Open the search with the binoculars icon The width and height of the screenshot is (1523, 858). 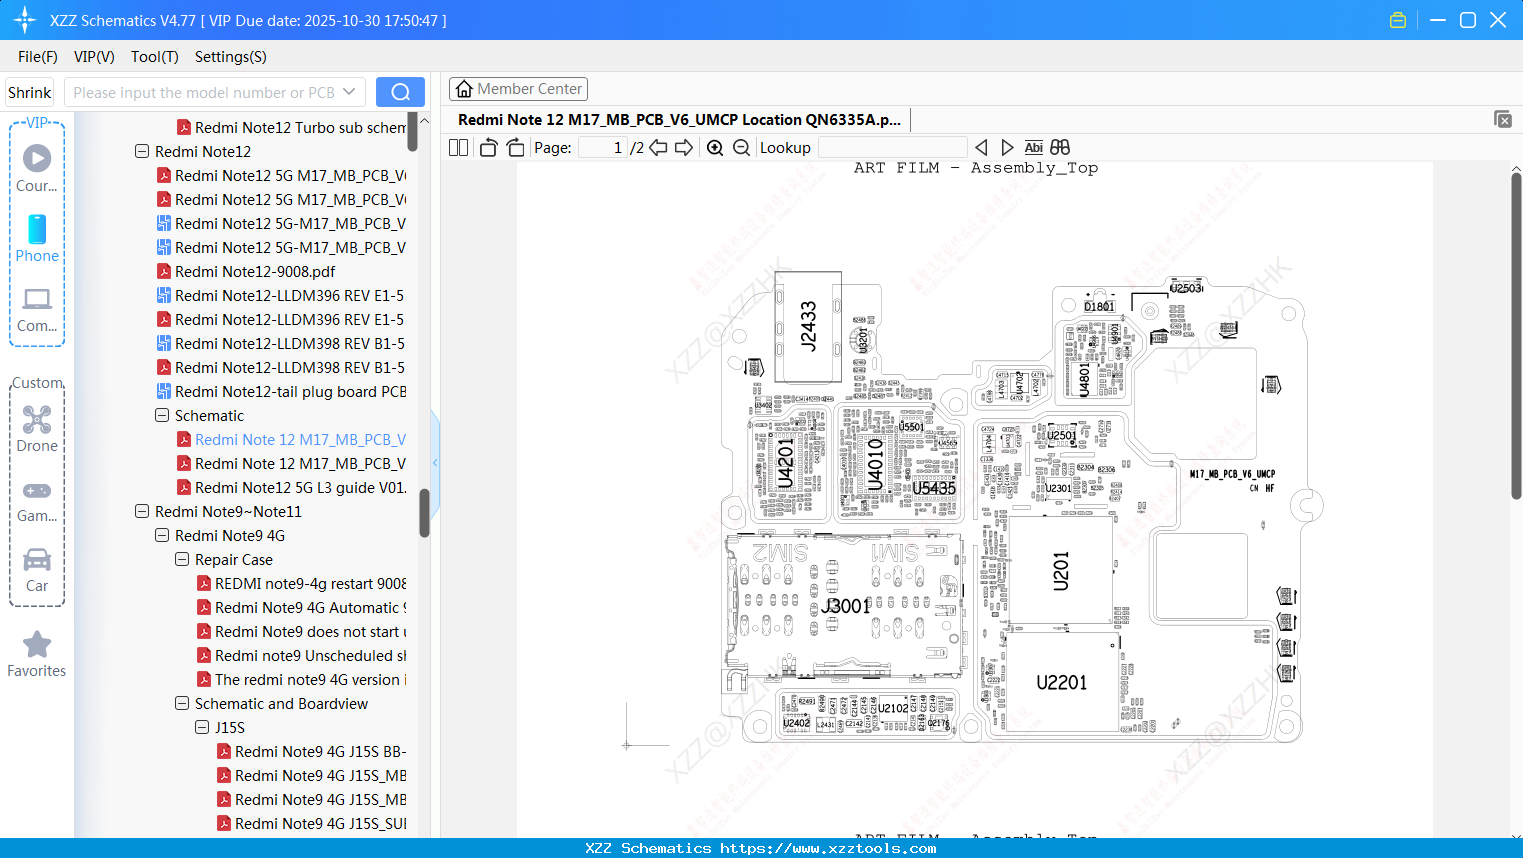point(1059,147)
